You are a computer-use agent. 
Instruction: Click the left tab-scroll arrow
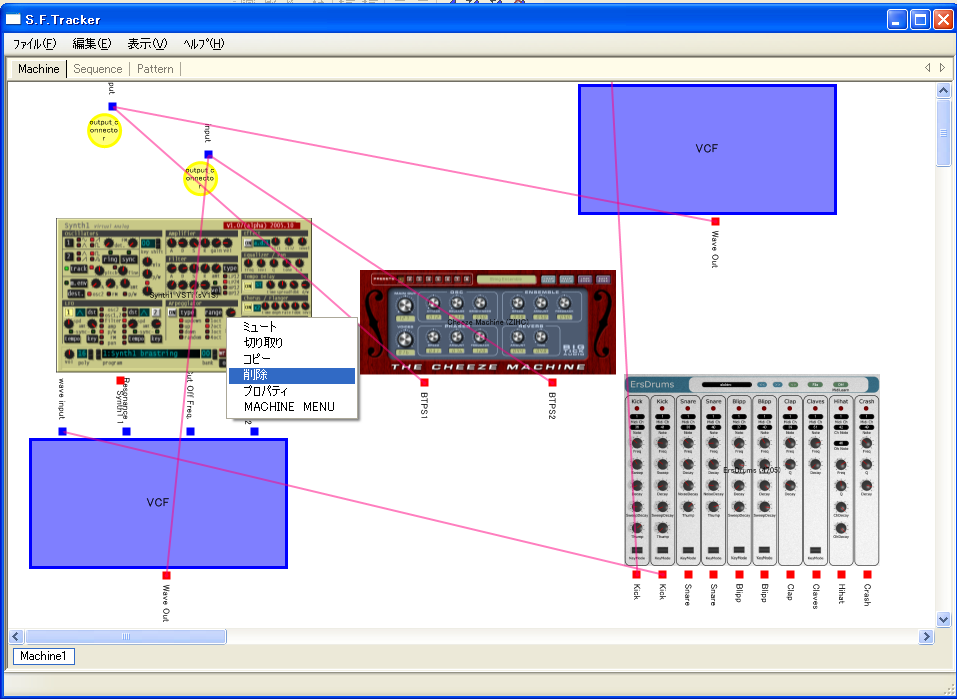coord(926,68)
